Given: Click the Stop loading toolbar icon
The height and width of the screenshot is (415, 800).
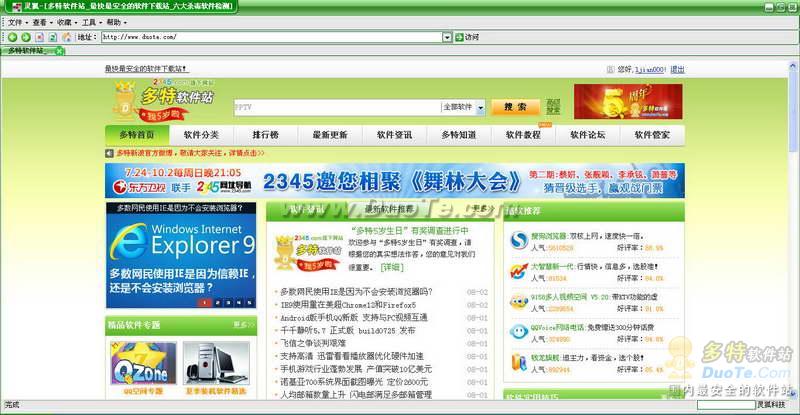Looking at the screenshot, I should (39, 37).
